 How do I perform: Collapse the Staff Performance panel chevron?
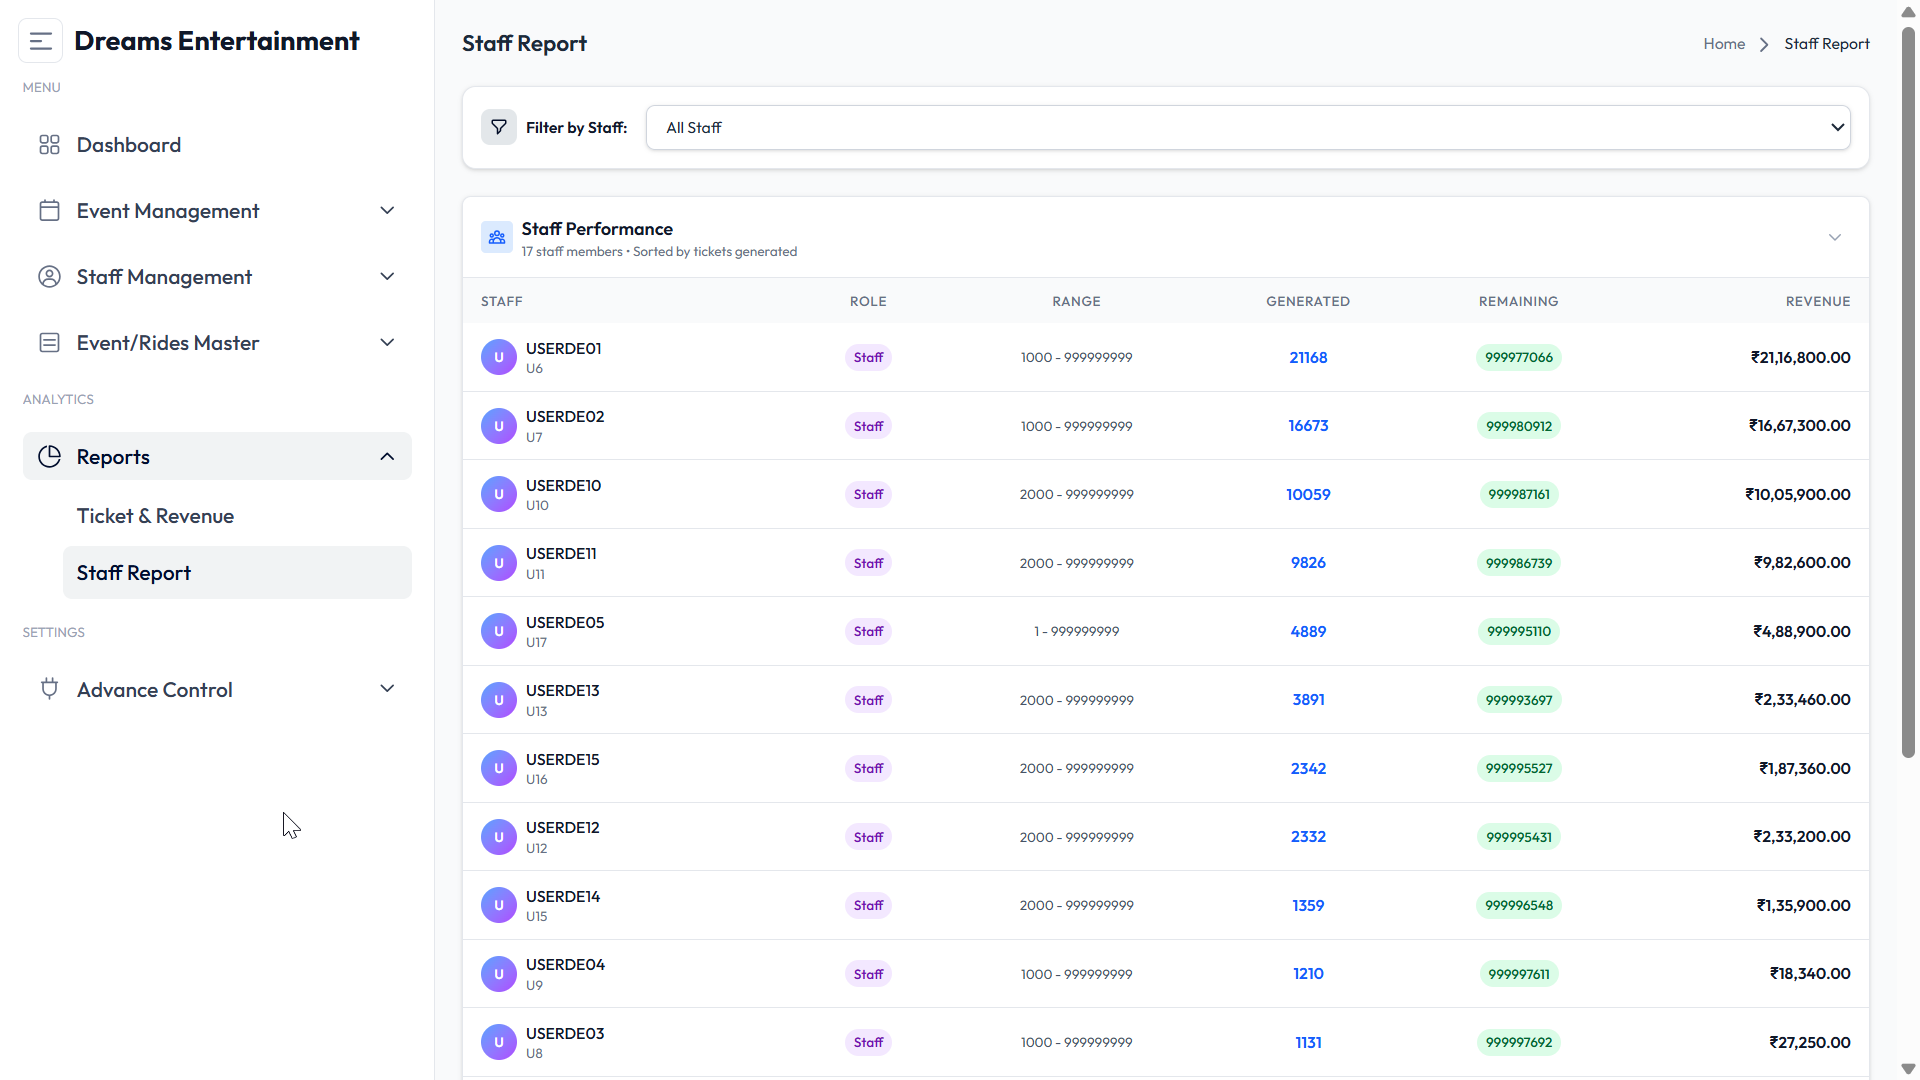click(1835, 238)
